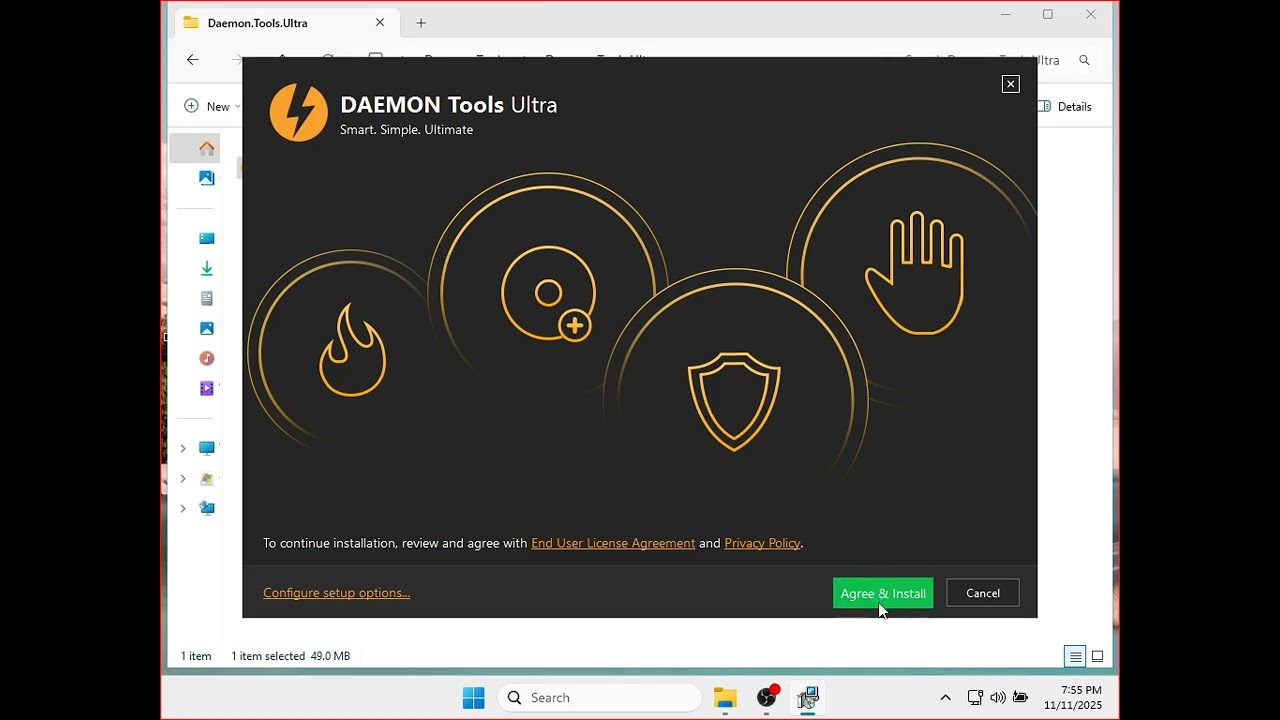The width and height of the screenshot is (1280, 720).
Task: Close the Daemon.Tools.Ultra Explorer tab
Action: pos(380,22)
